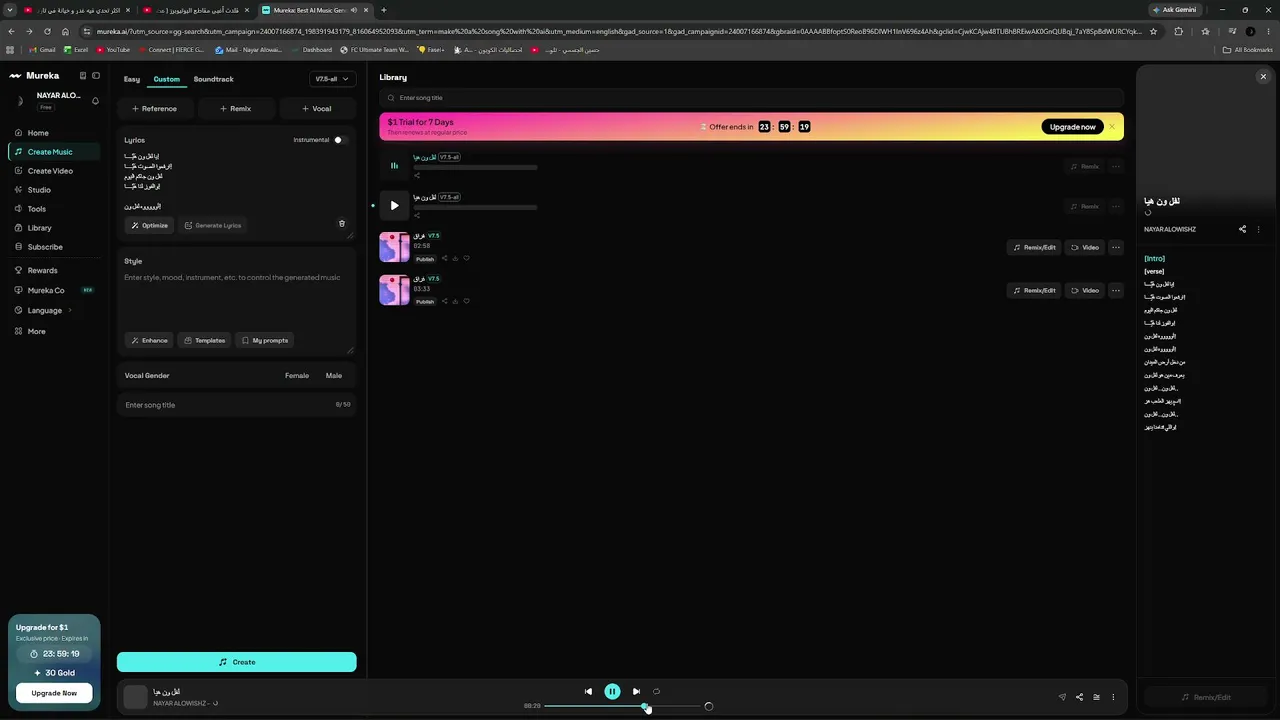Dismiss the $1 trial offer banner
This screenshot has width=1280, height=720.
click(1112, 127)
